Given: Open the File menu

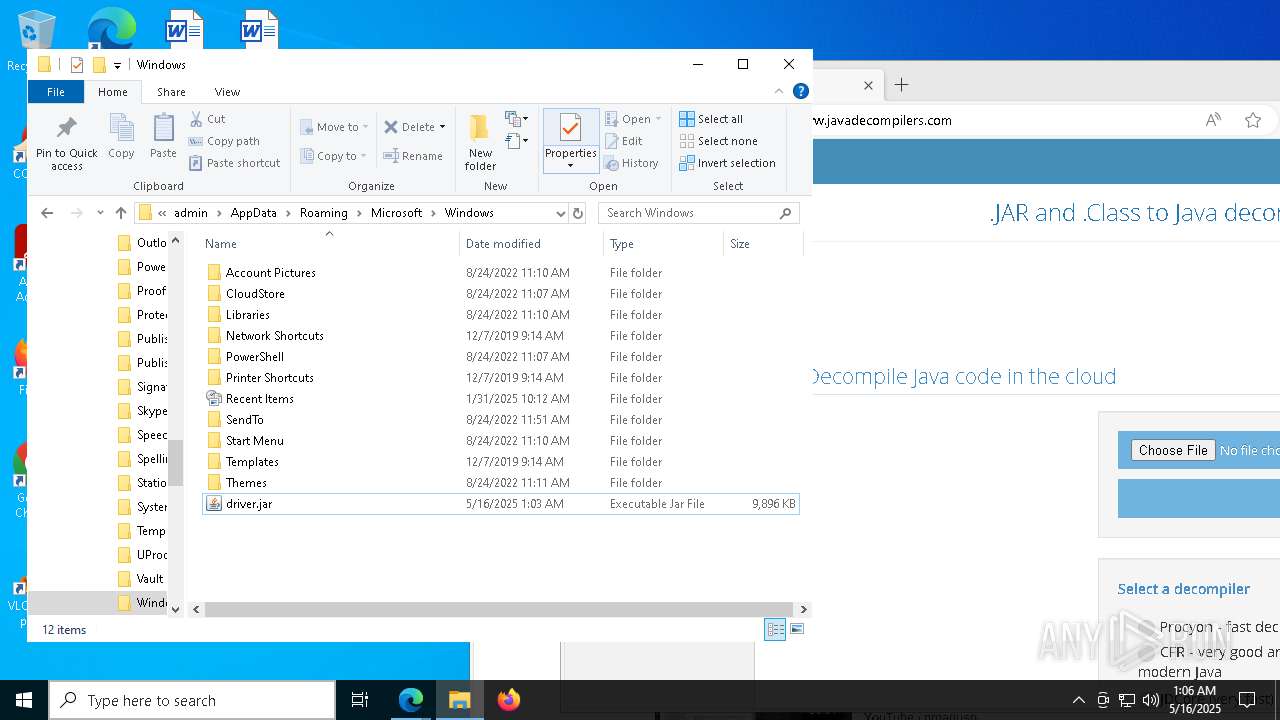Looking at the screenshot, I should [56, 92].
